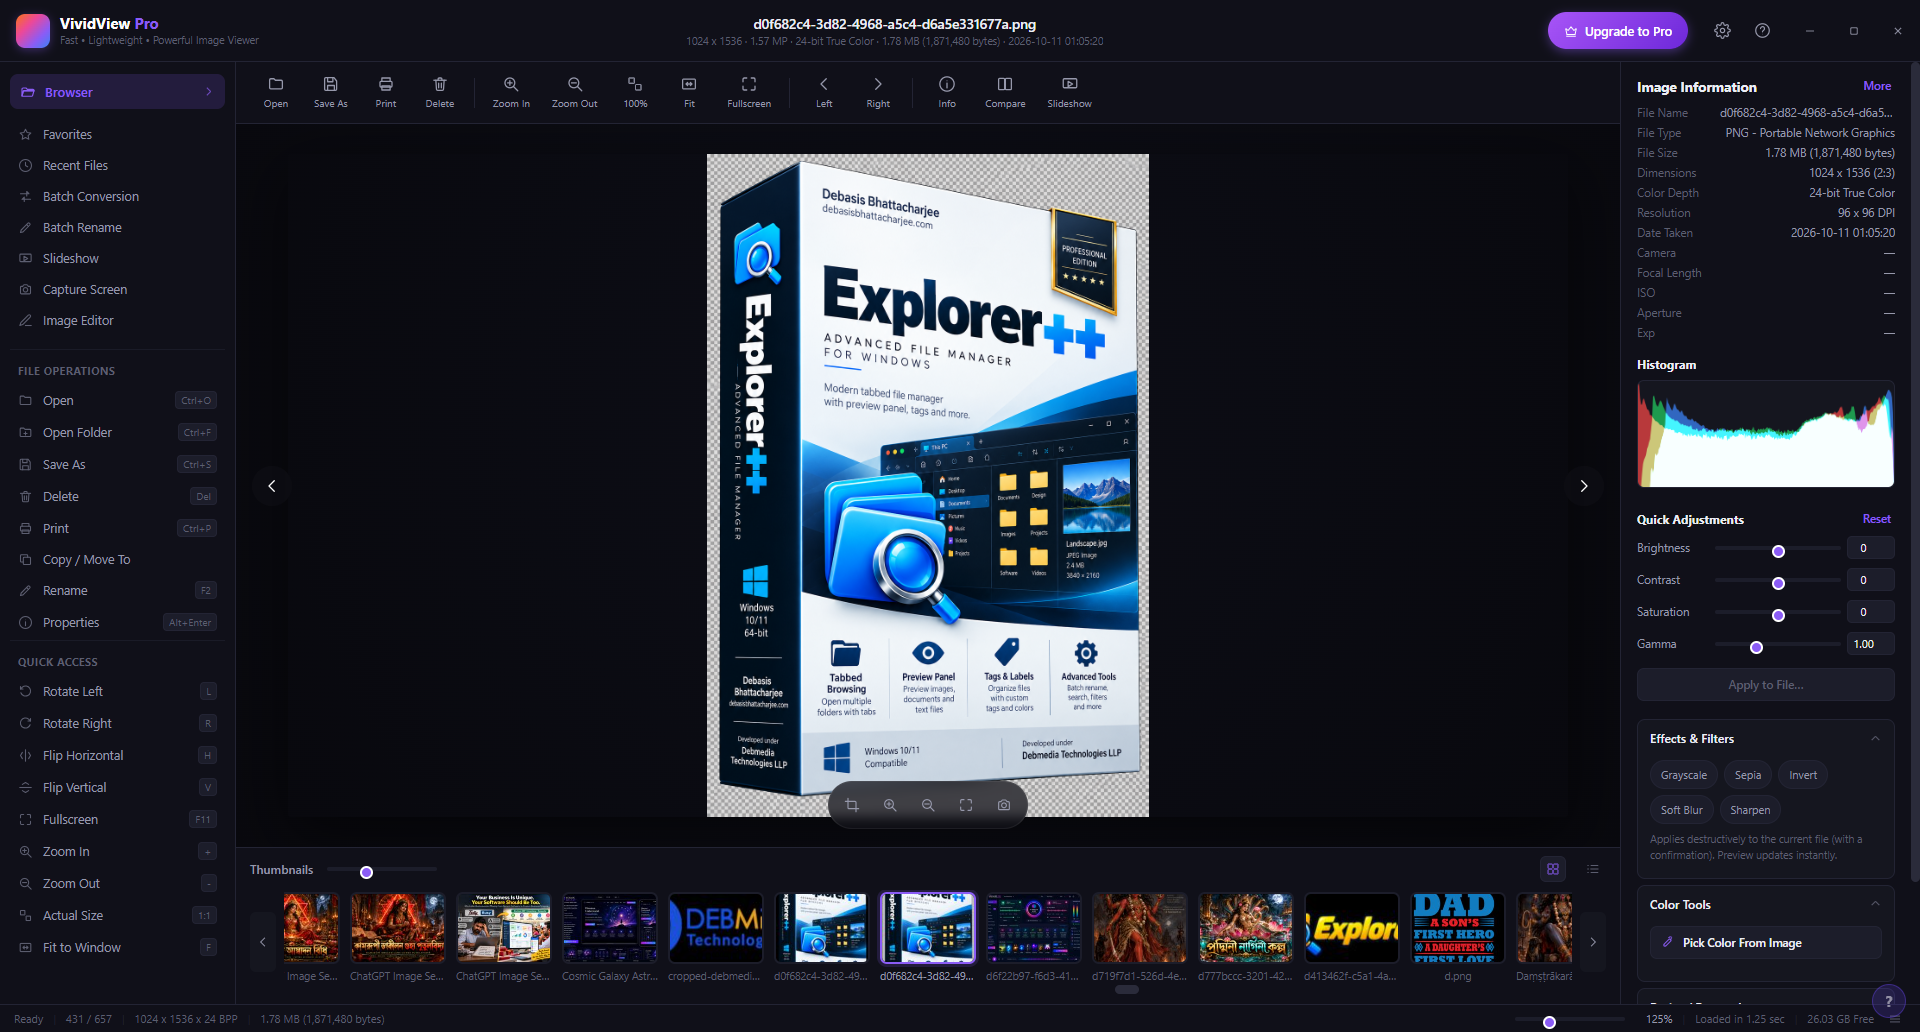Click the Fit toolbar icon

[x=689, y=92]
